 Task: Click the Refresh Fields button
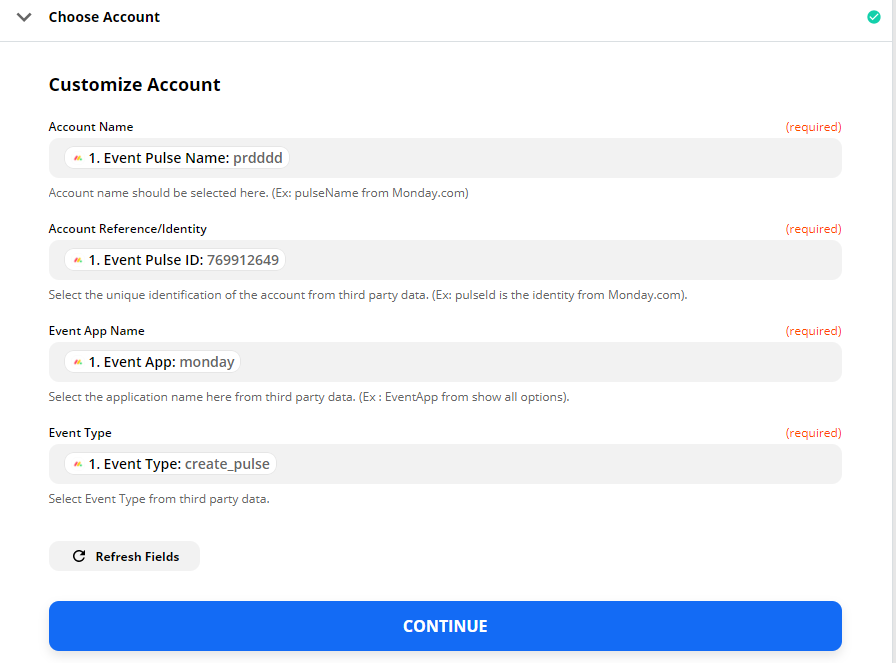tap(124, 556)
